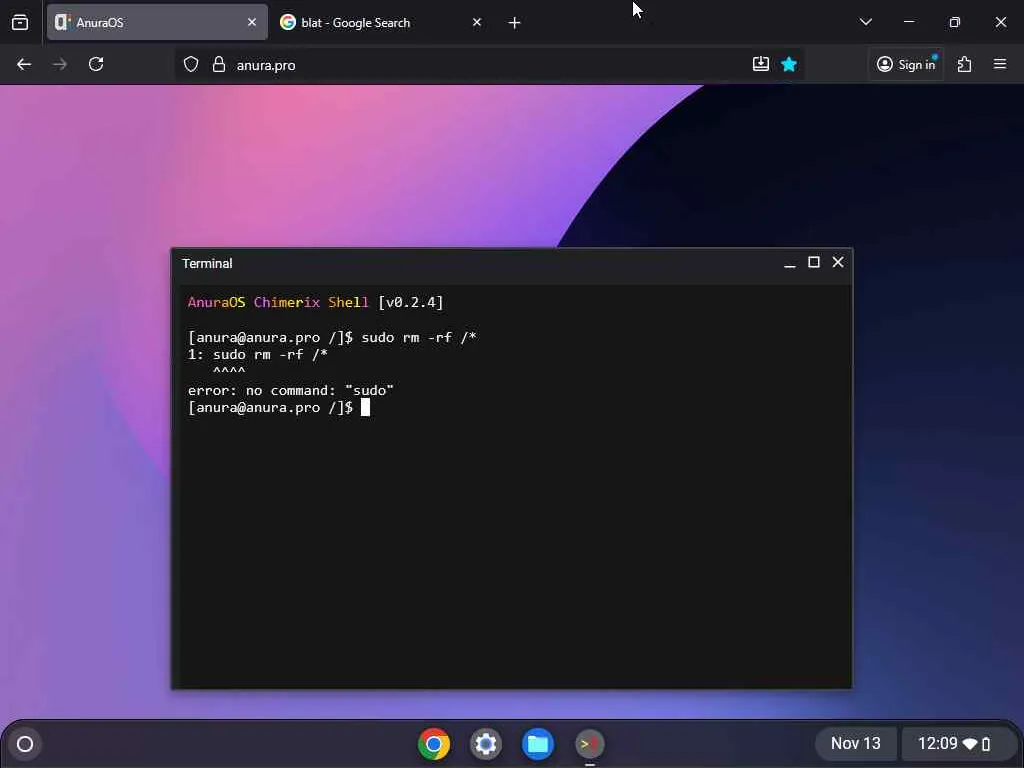Go forward to the next page
The height and width of the screenshot is (768, 1024).
pyautogui.click(x=59, y=64)
